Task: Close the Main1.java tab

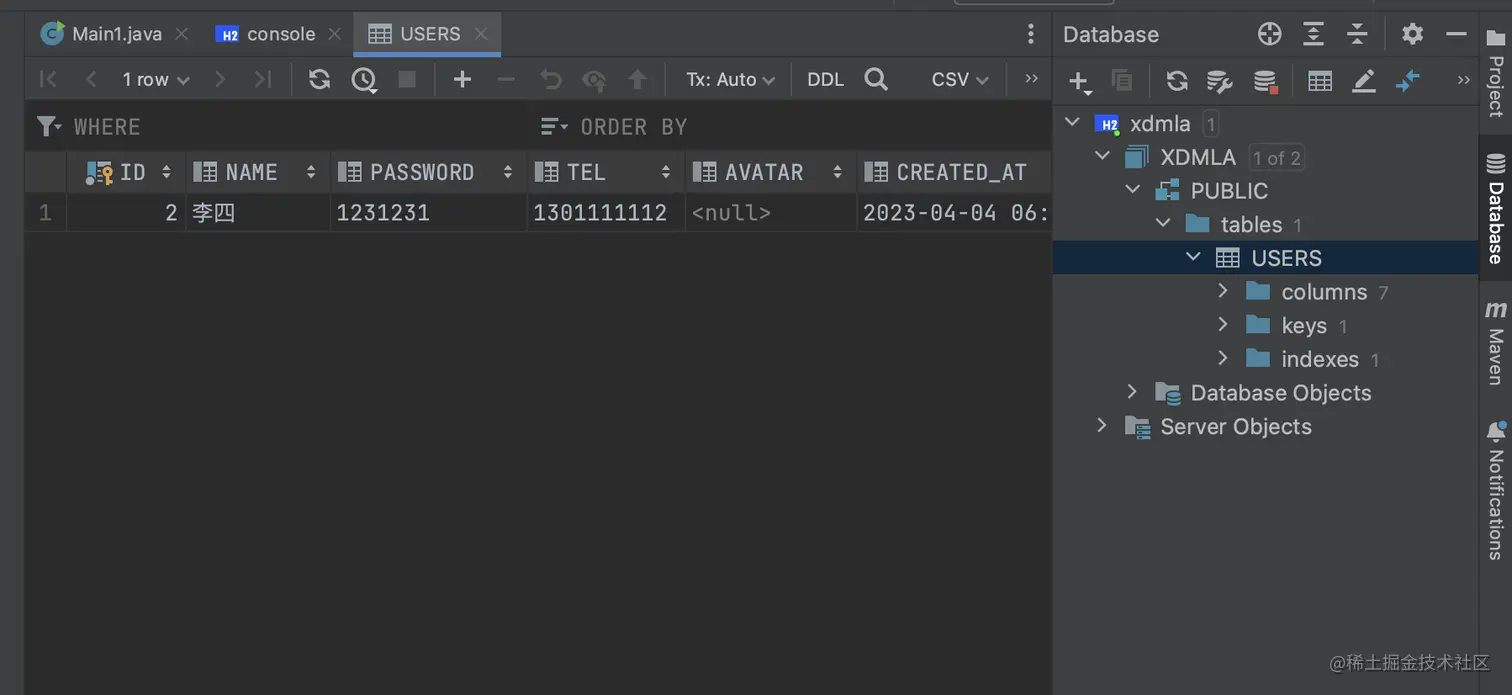Action: tap(181, 34)
